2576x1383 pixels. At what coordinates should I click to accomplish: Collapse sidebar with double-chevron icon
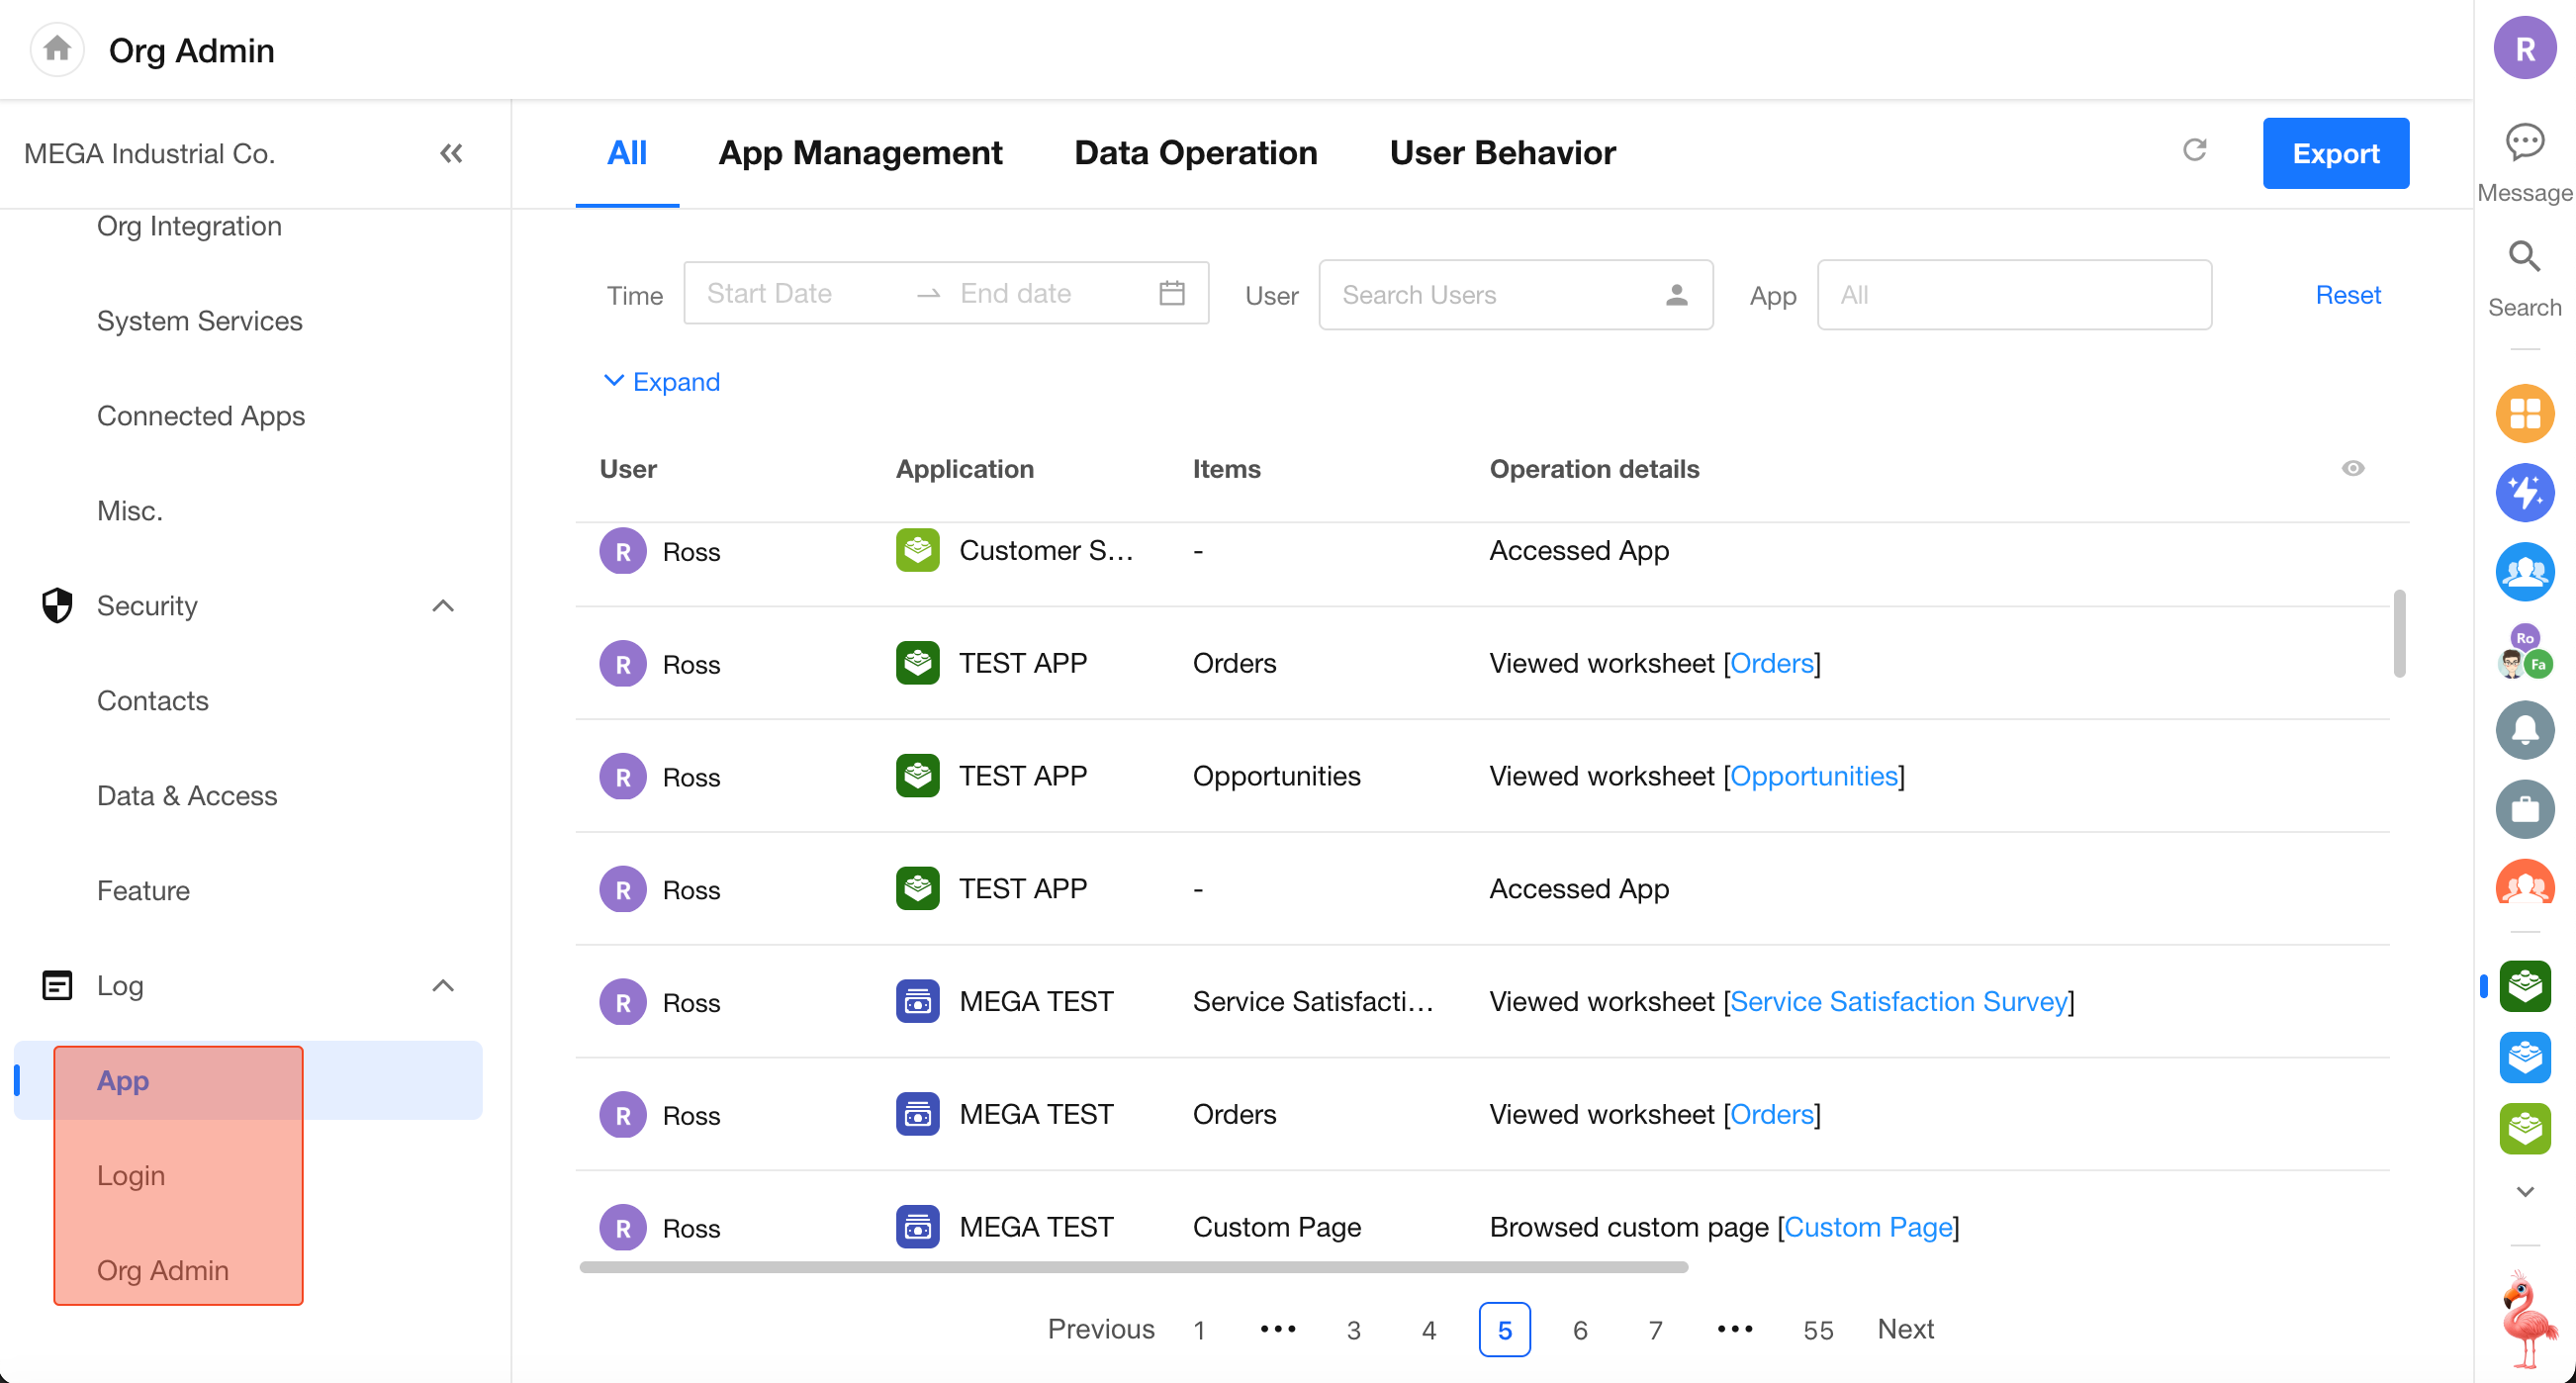point(451,153)
